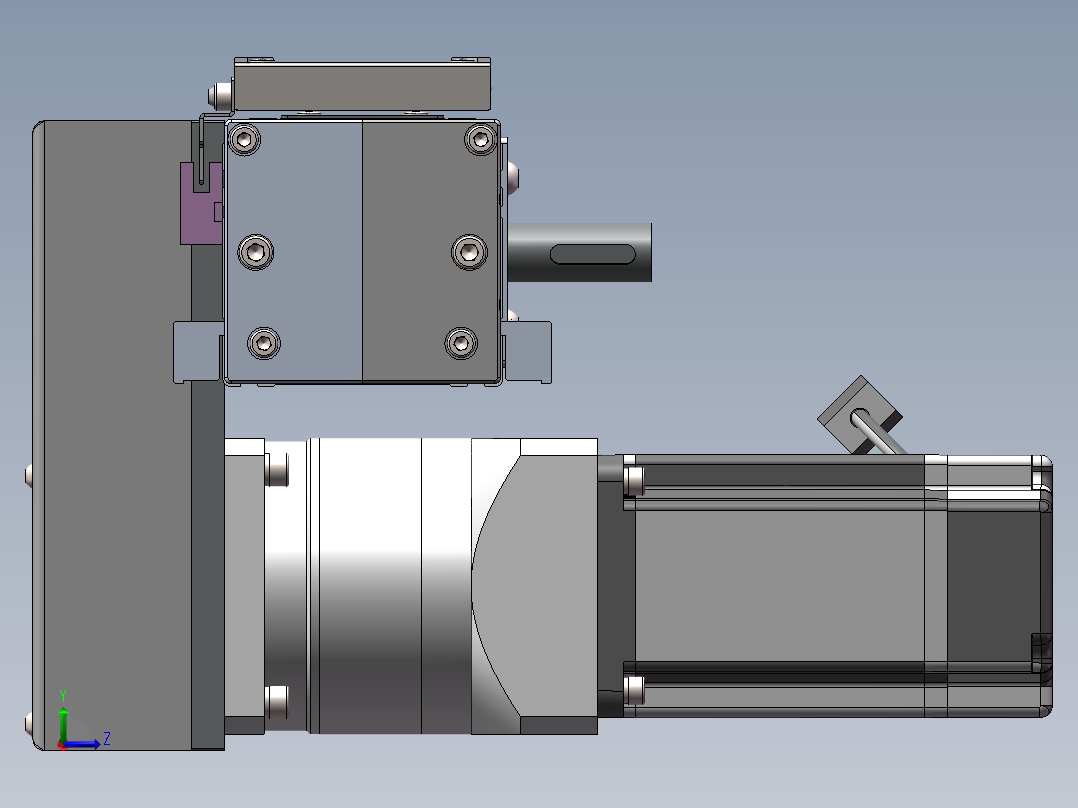
Task: Pick the upper-left socket screw on gear block
Action: click(x=243, y=140)
